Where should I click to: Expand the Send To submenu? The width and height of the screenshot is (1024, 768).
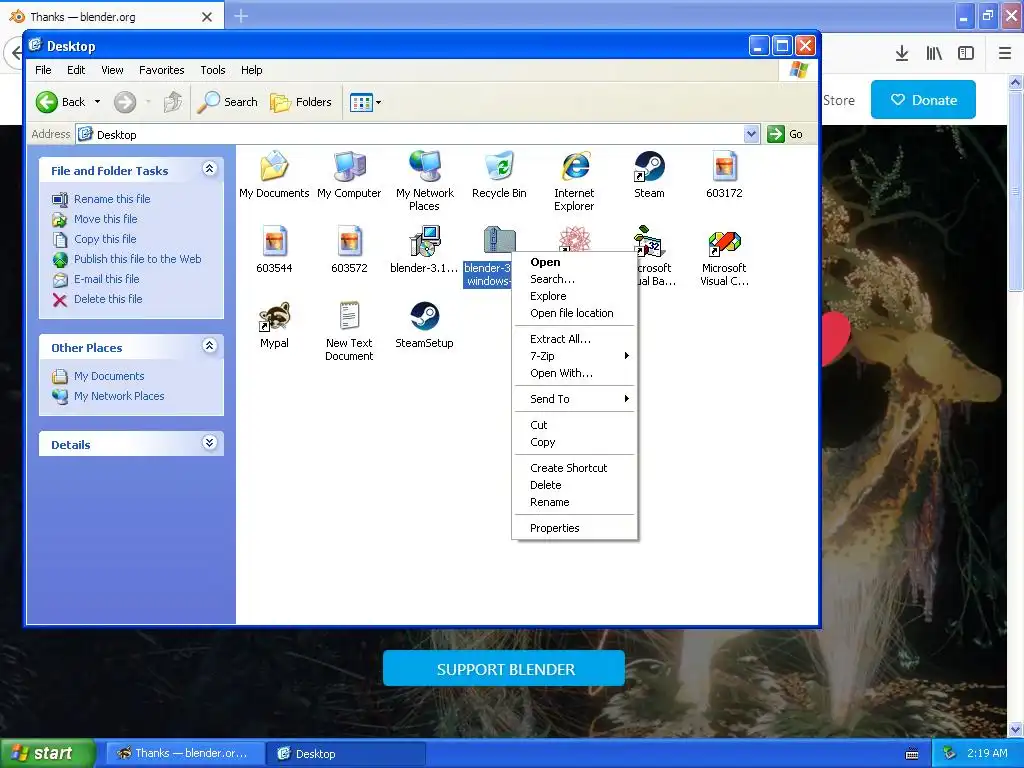(x=574, y=399)
